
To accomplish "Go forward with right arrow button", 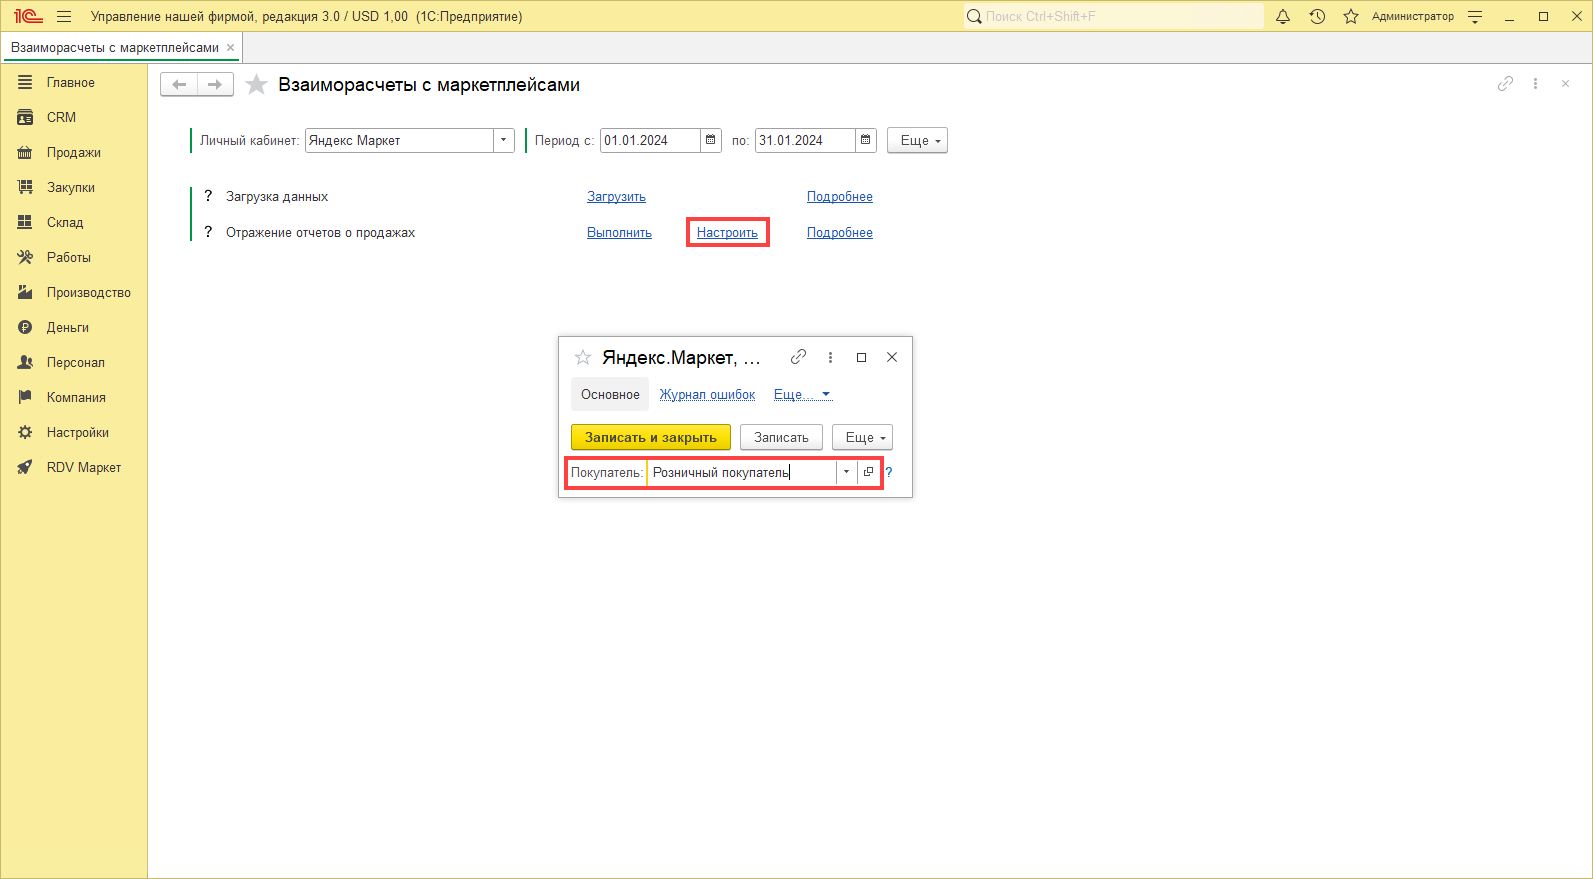I will pos(215,85).
